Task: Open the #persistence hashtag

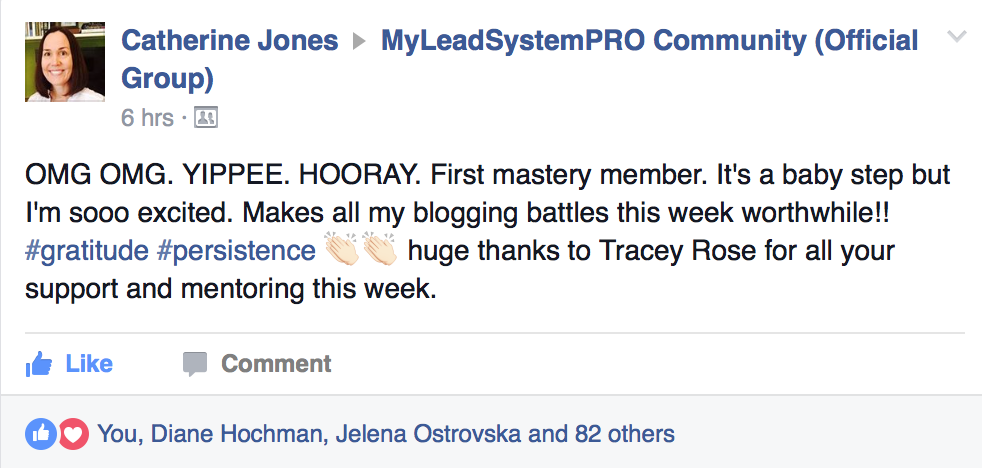Action: [236, 251]
